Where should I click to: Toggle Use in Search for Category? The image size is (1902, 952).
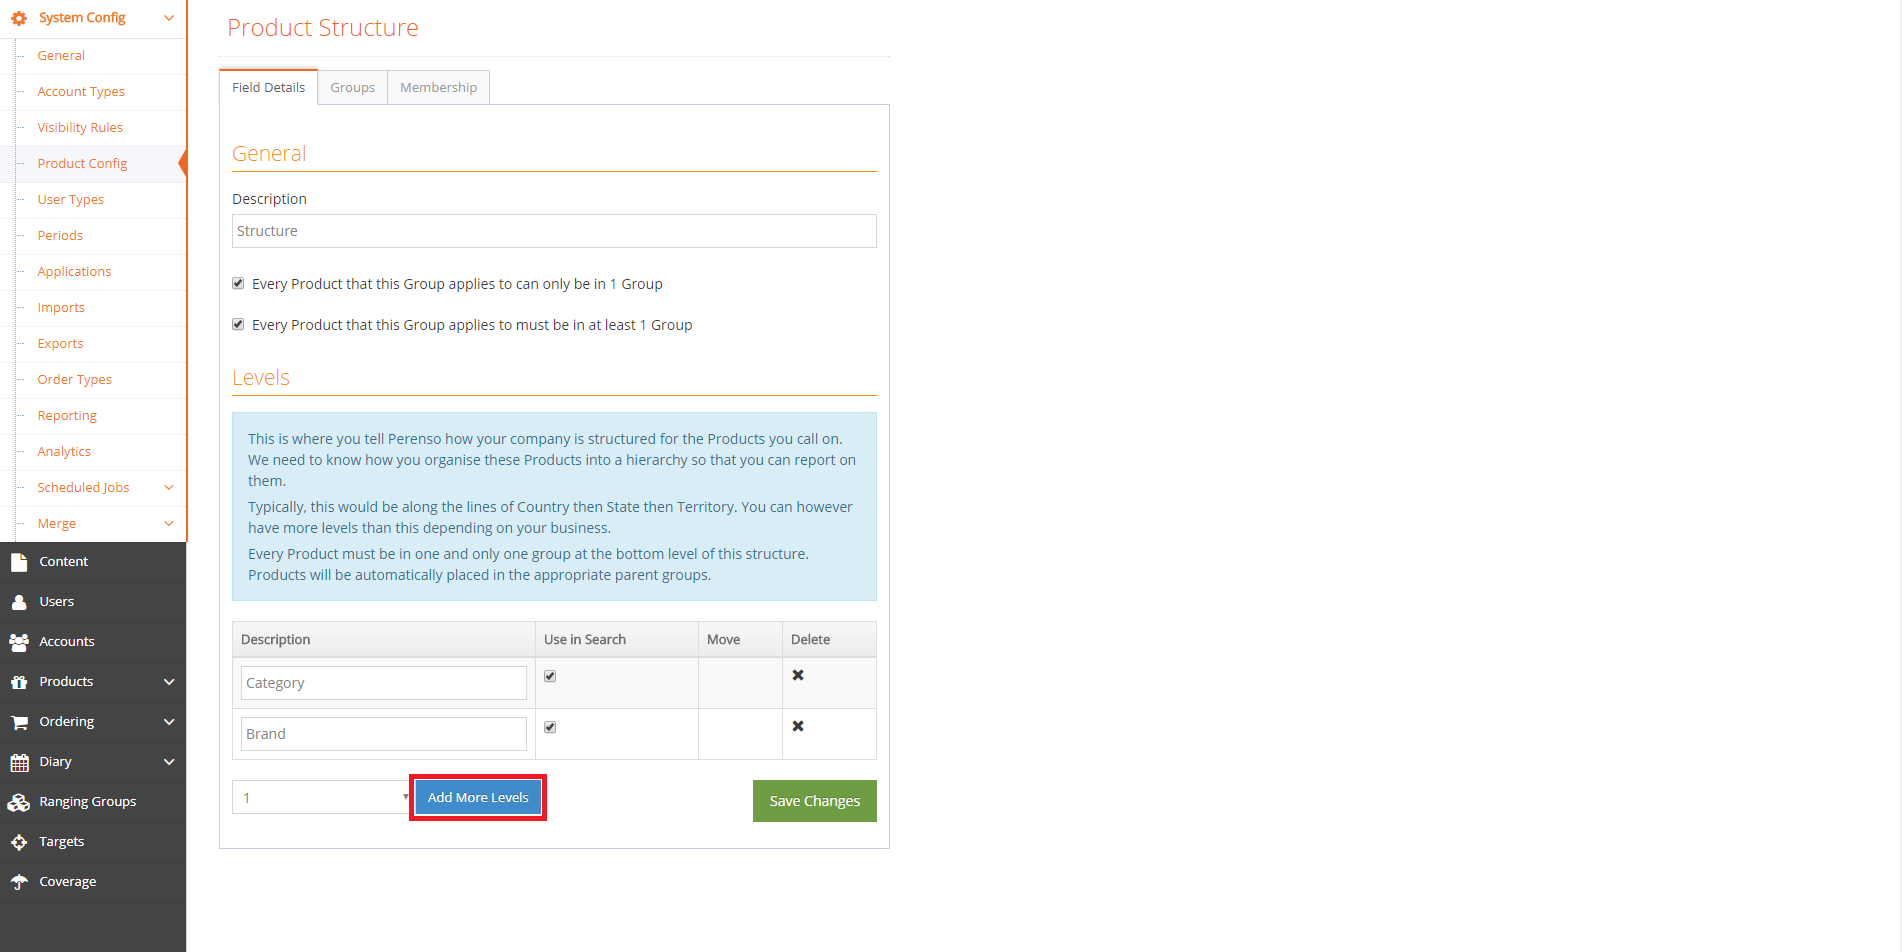[x=550, y=676]
